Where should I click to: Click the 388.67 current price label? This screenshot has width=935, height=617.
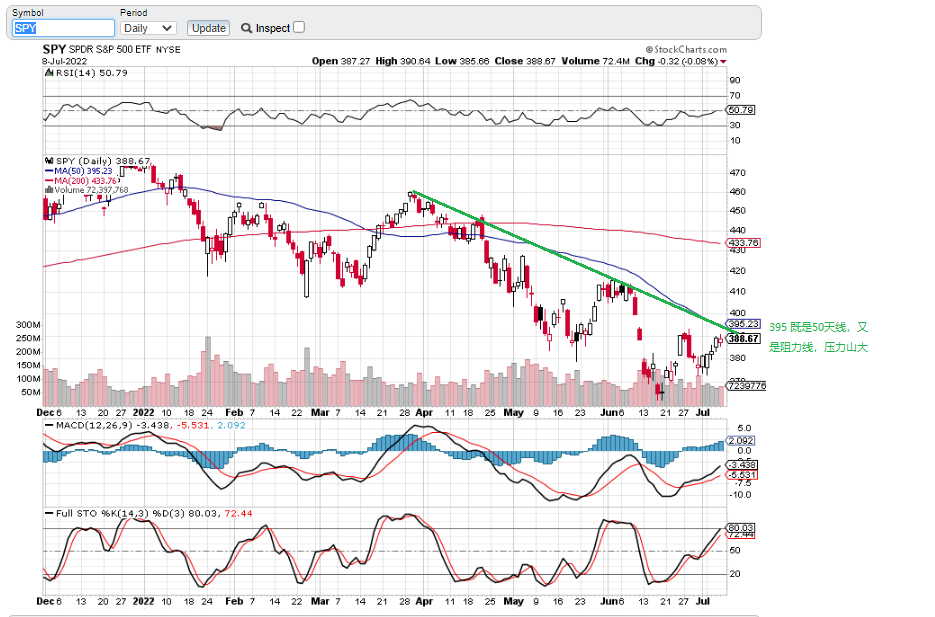click(745, 338)
